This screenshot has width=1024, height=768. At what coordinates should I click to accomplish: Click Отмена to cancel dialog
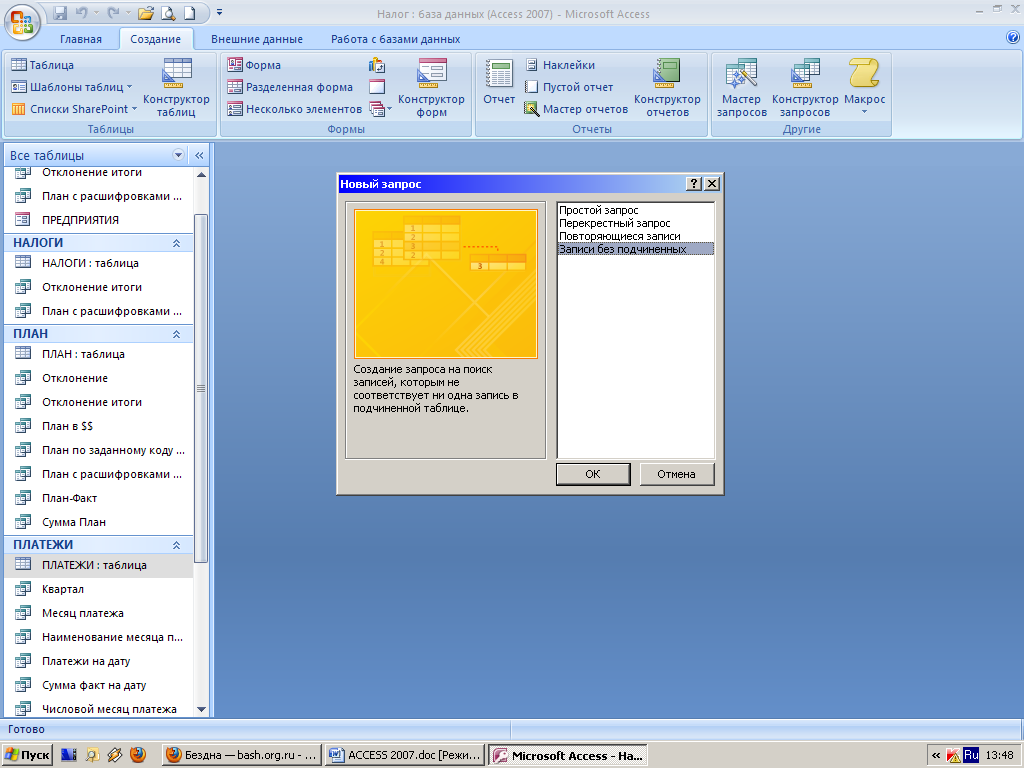tap(677, 474)
